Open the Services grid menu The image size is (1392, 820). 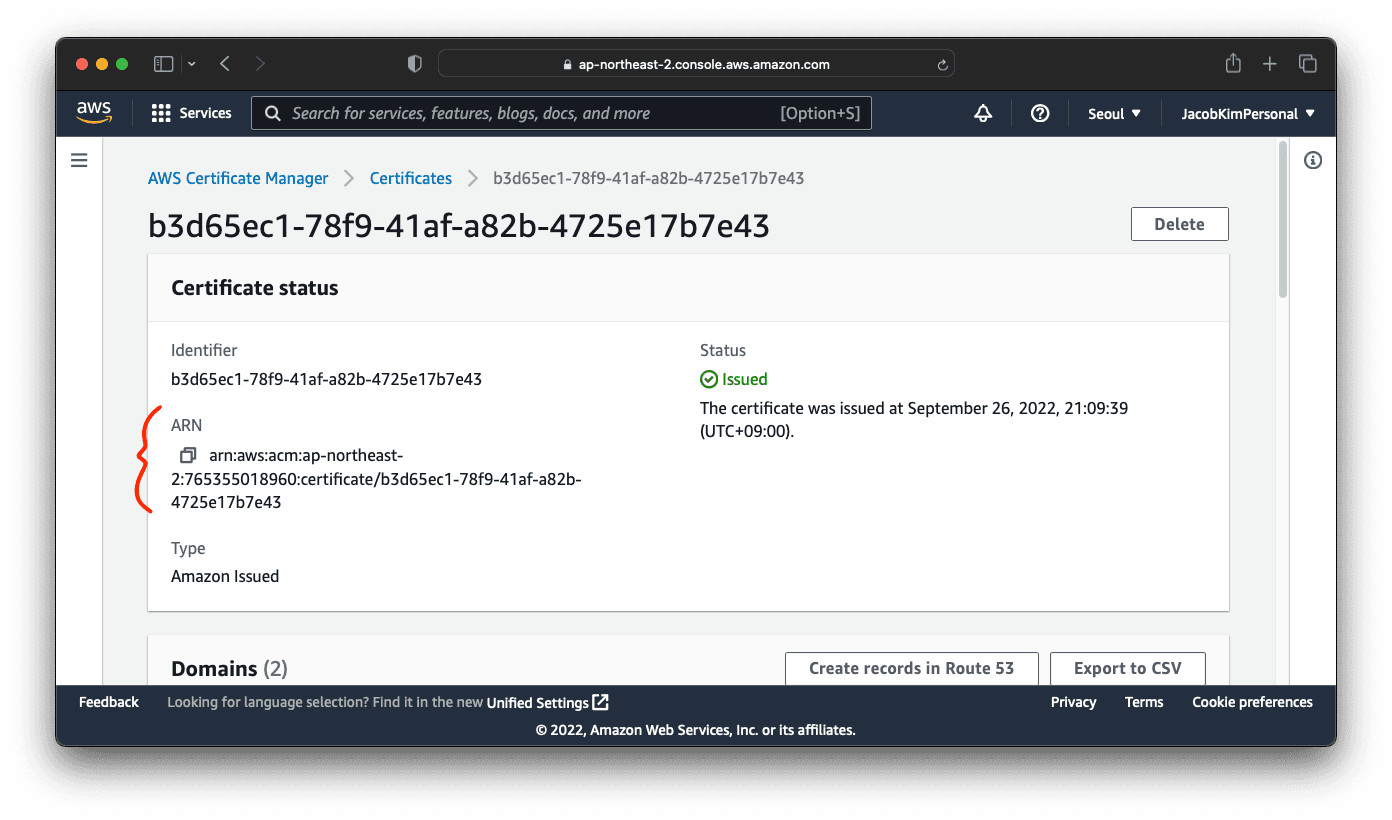(x=190, y=113)
